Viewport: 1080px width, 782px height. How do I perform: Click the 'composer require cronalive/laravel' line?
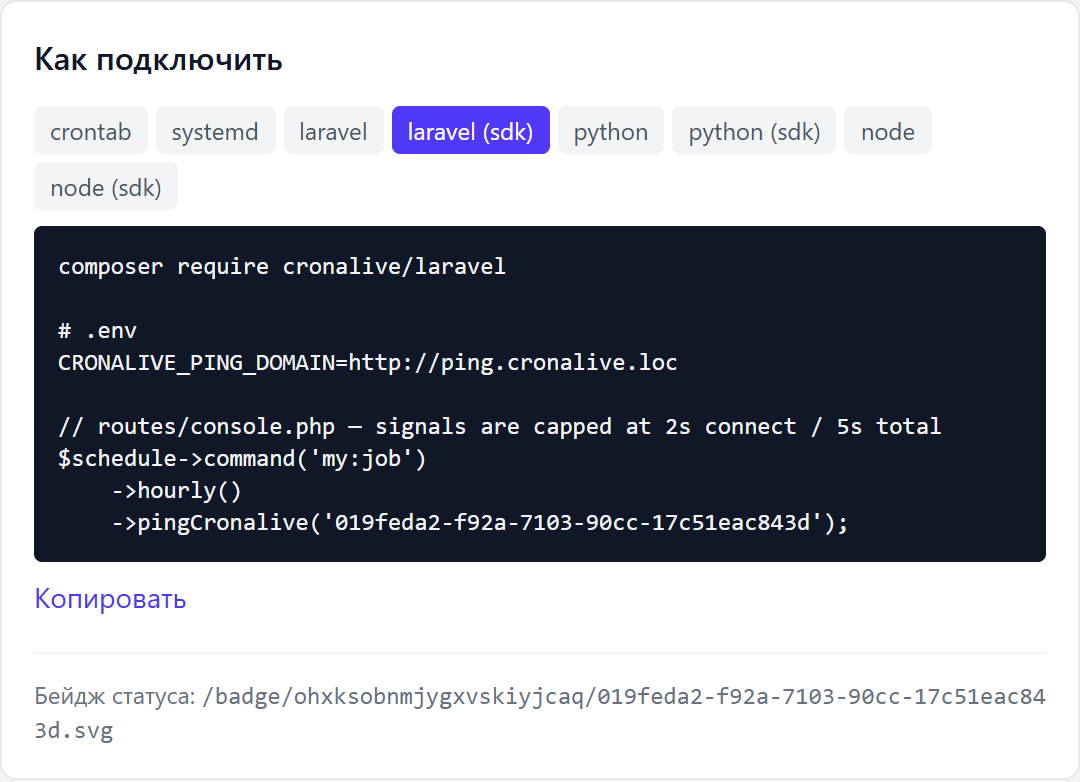click(x=282, y=267)
